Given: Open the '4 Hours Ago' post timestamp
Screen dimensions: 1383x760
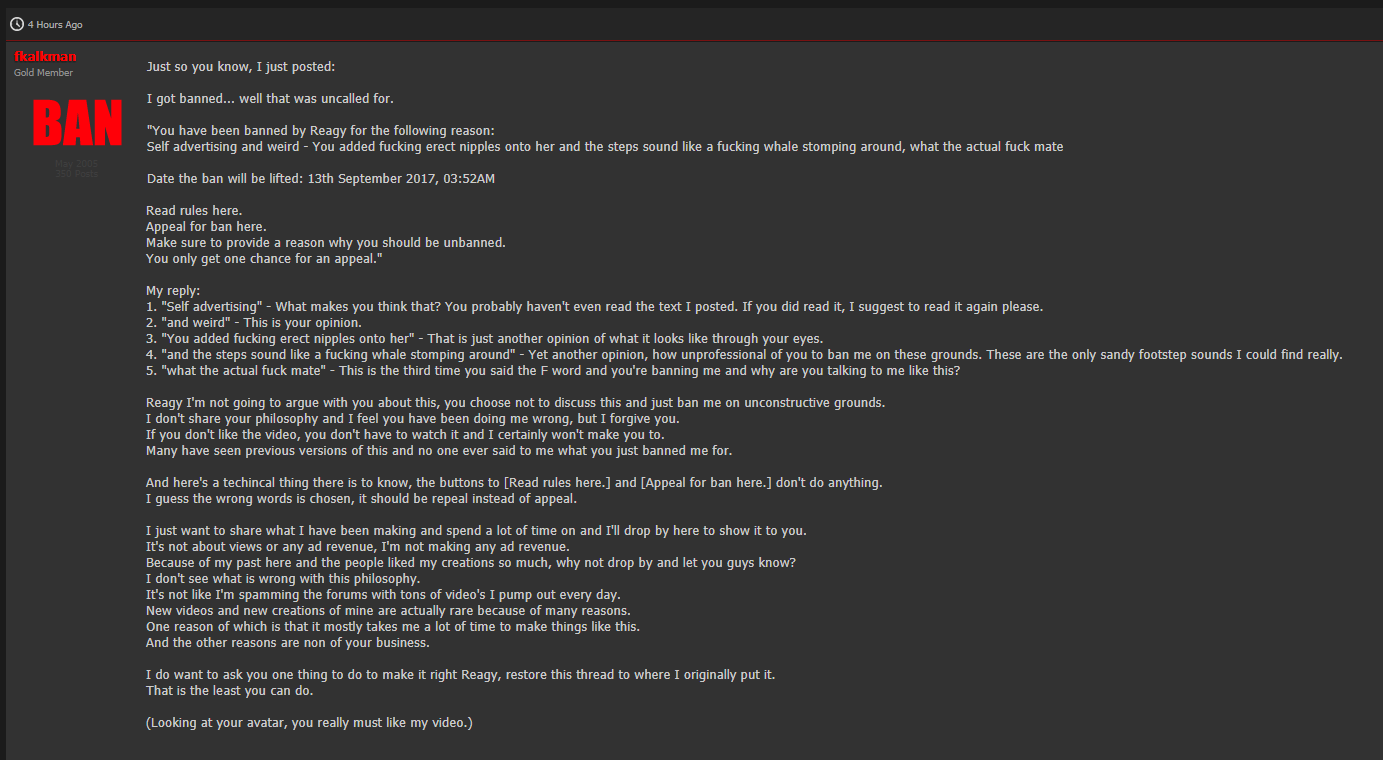Looking at the screenshot, I should [x=55, y=24].
